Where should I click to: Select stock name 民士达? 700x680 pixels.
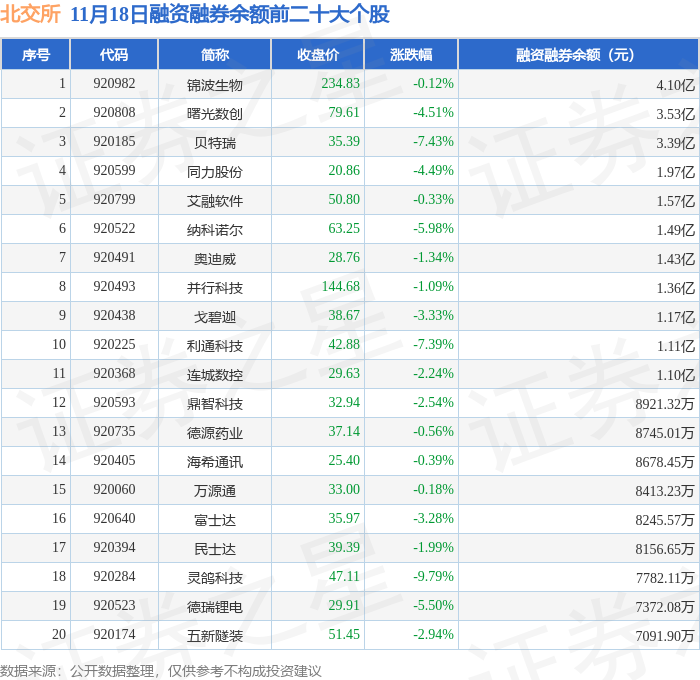click(215, 549)
